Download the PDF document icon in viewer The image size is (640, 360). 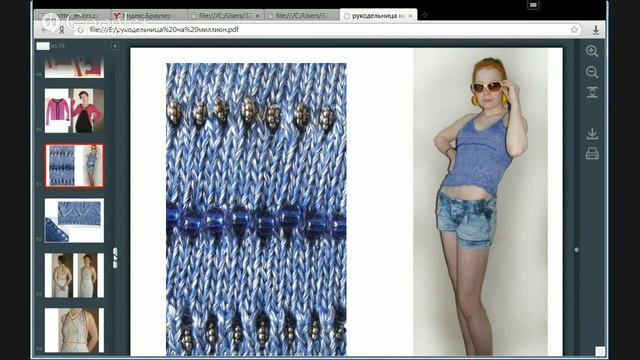click(592, 133)
